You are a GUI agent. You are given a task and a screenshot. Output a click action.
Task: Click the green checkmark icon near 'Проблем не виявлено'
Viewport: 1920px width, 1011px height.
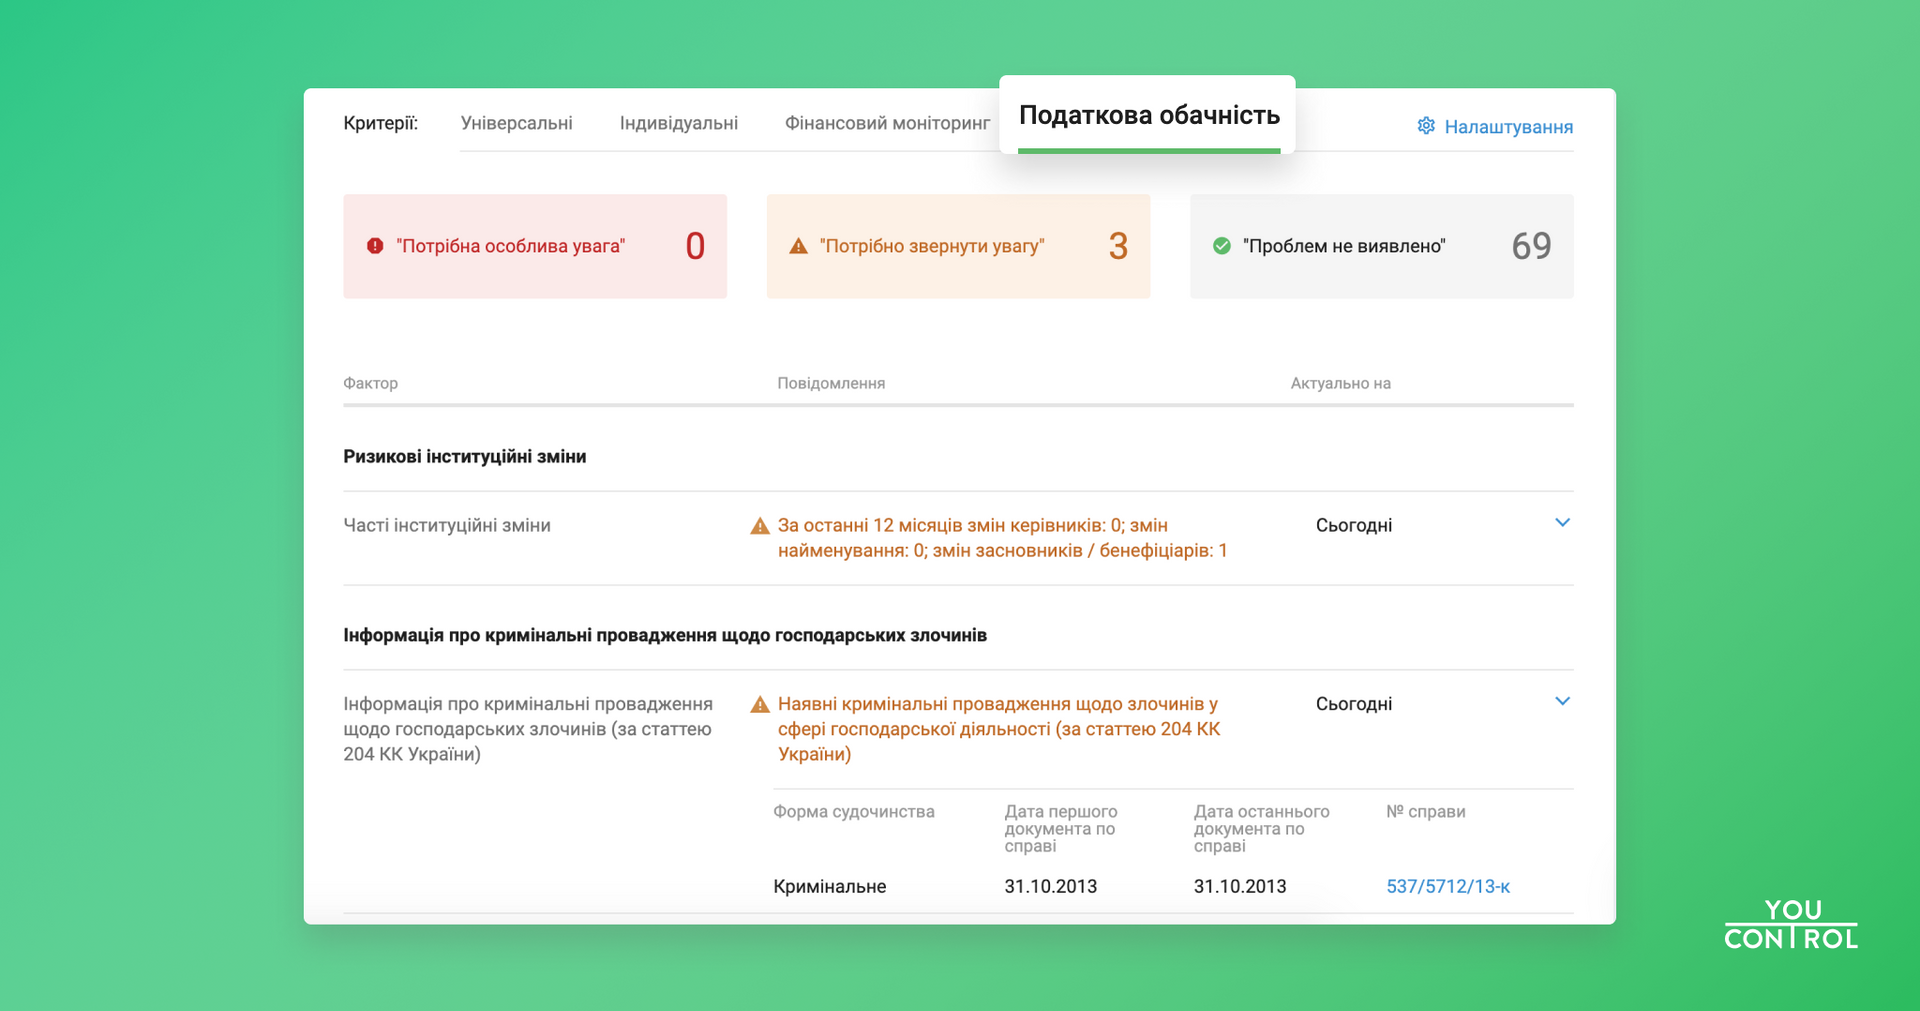click(x=1221, y=245)
